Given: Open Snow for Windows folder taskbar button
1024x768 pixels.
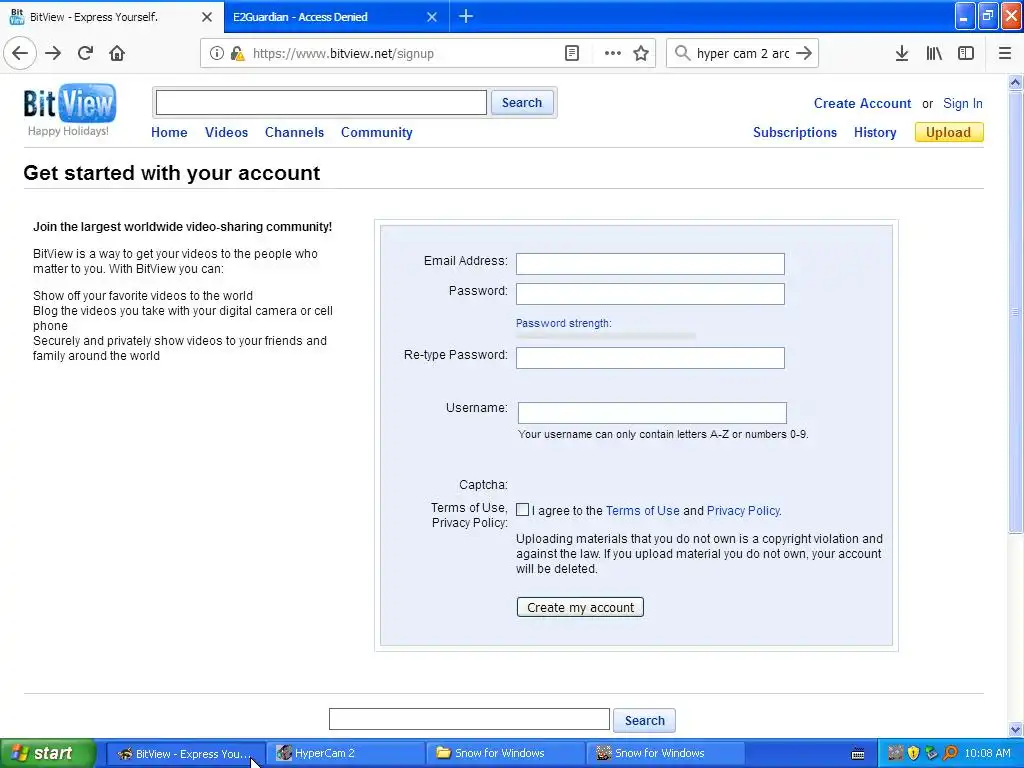Looking at the screenshot, I should [x=505, y=754].
